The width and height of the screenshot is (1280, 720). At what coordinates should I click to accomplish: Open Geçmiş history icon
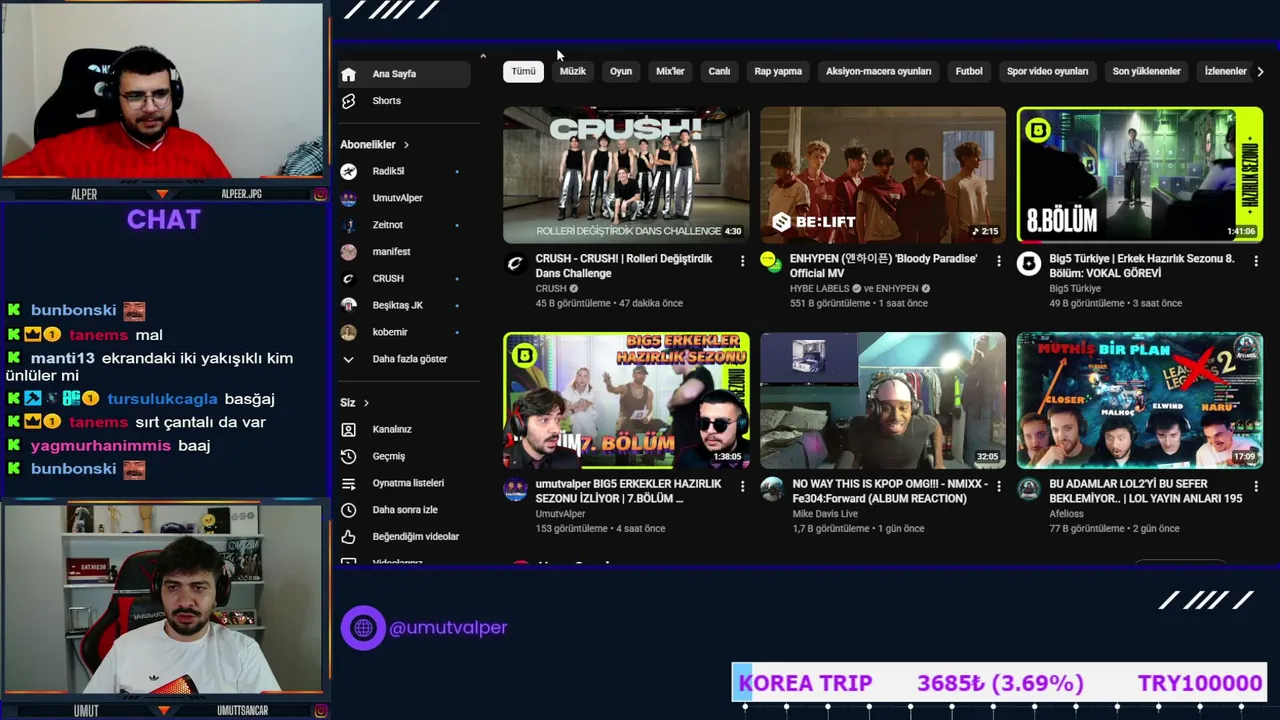[348, 456]
